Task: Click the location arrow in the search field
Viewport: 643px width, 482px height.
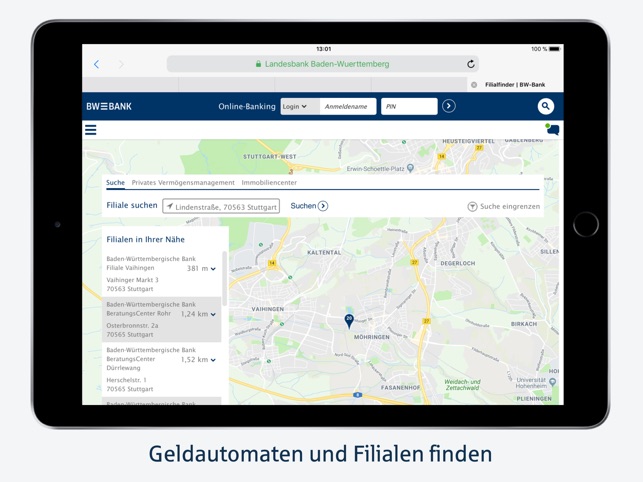Action: pyautogui.click(x=169, y=206)
